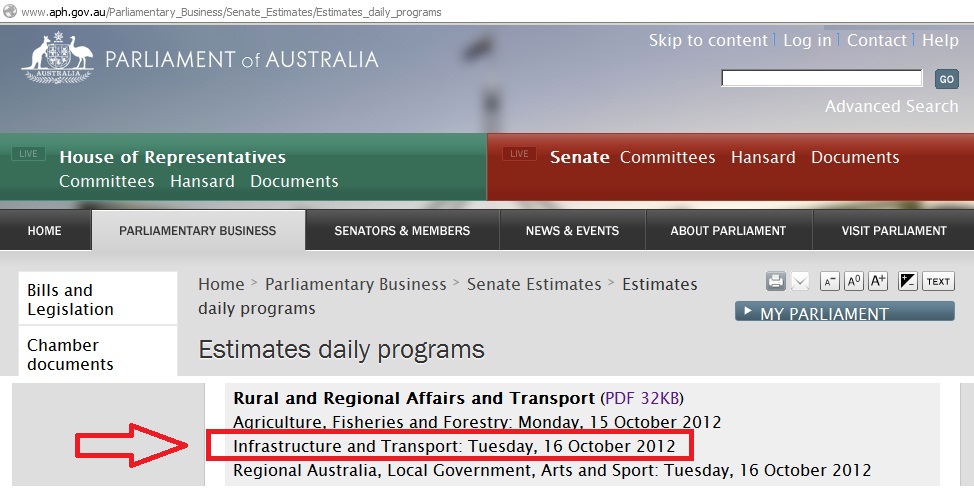This screenshot has height=489, width=974.
Task: Open Bills and Legislation sidebar item
Action: (98, 299)
